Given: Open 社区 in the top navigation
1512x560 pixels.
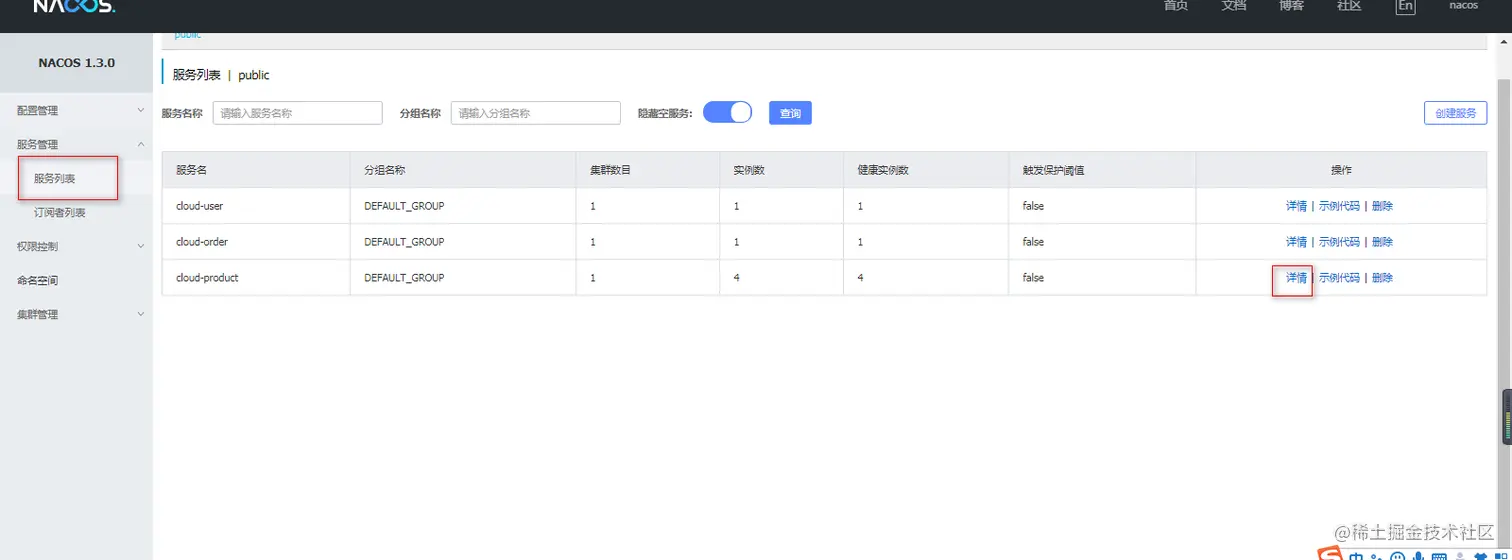Looking at the screenshot, I should tap(1349, 6).
